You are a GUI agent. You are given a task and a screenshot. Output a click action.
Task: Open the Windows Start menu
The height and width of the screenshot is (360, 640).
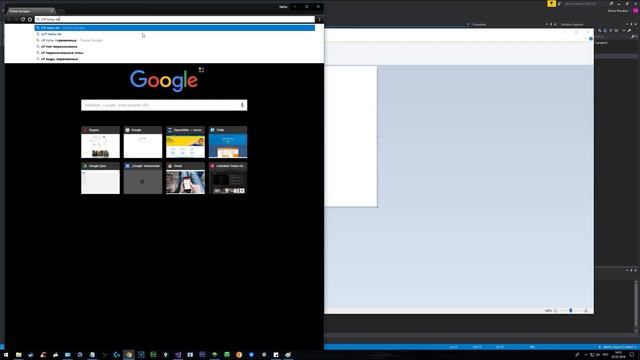click(6, 355)
